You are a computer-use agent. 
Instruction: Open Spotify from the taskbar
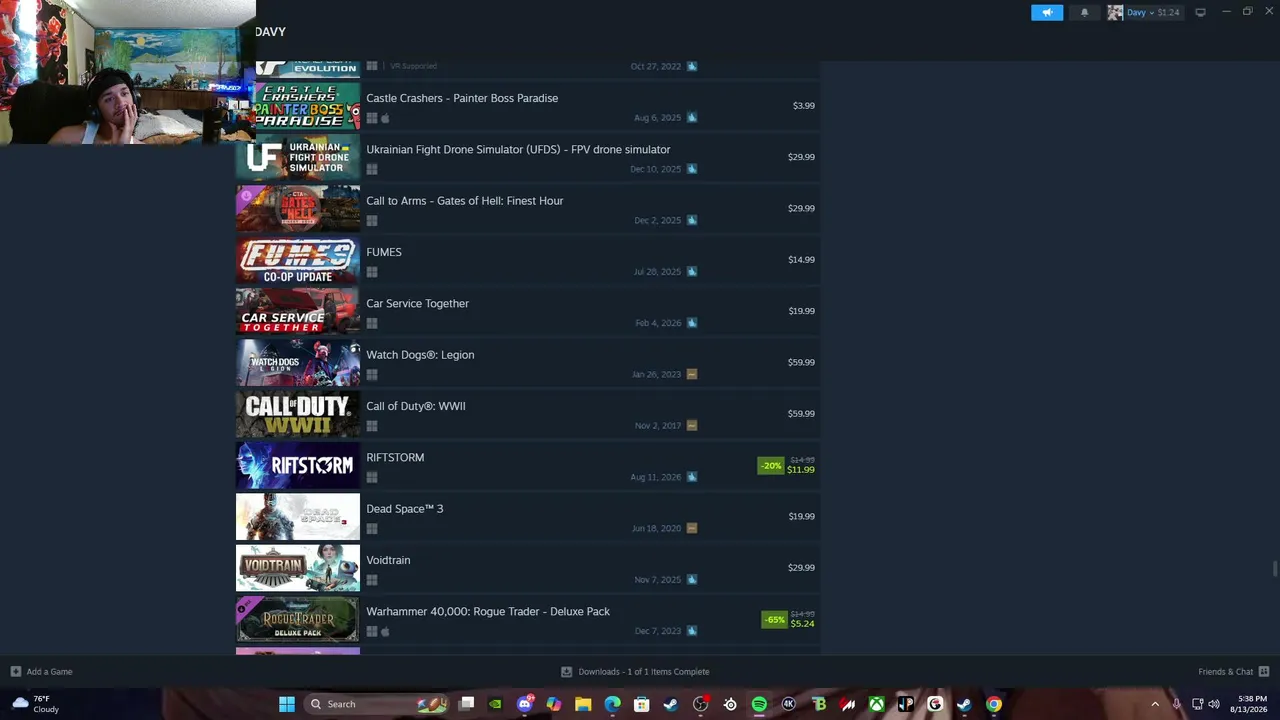coord(759,704)
